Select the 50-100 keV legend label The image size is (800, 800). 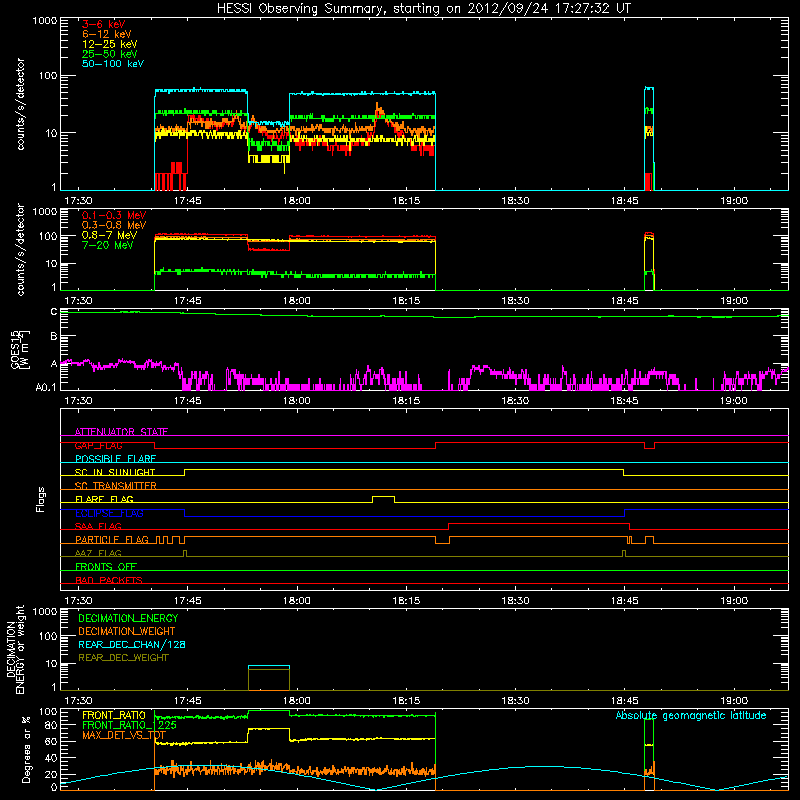pos(113,64)
